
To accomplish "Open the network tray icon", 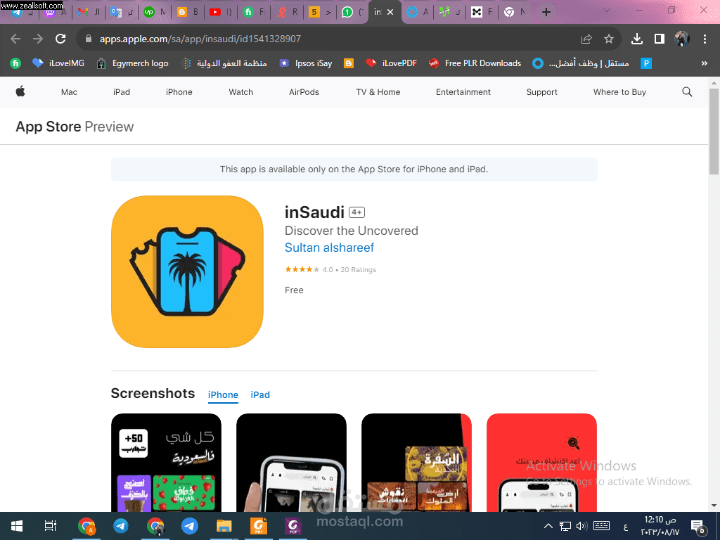I will (565, 526).
